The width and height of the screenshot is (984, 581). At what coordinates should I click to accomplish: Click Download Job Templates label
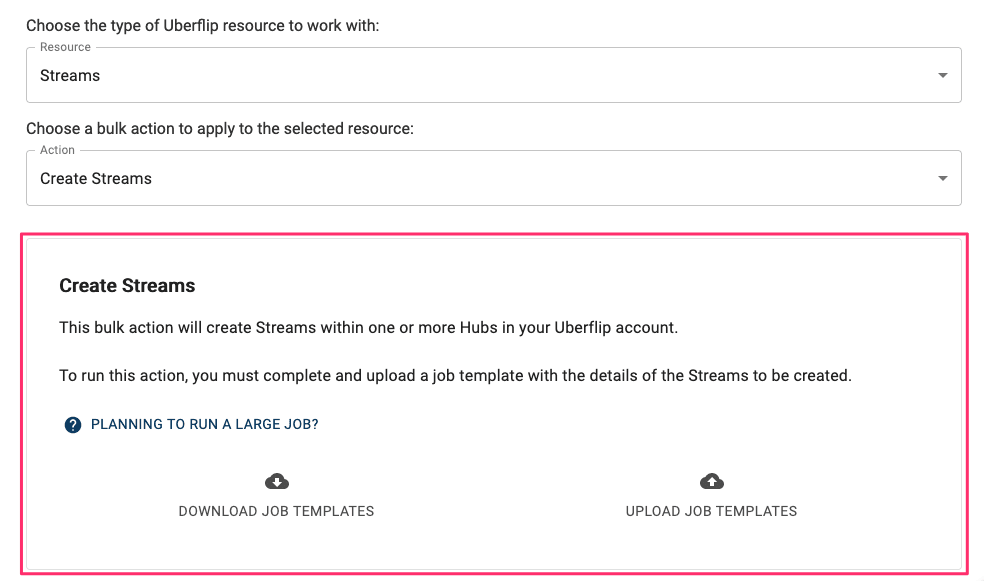pyautogui.click(x=276, y=511)
